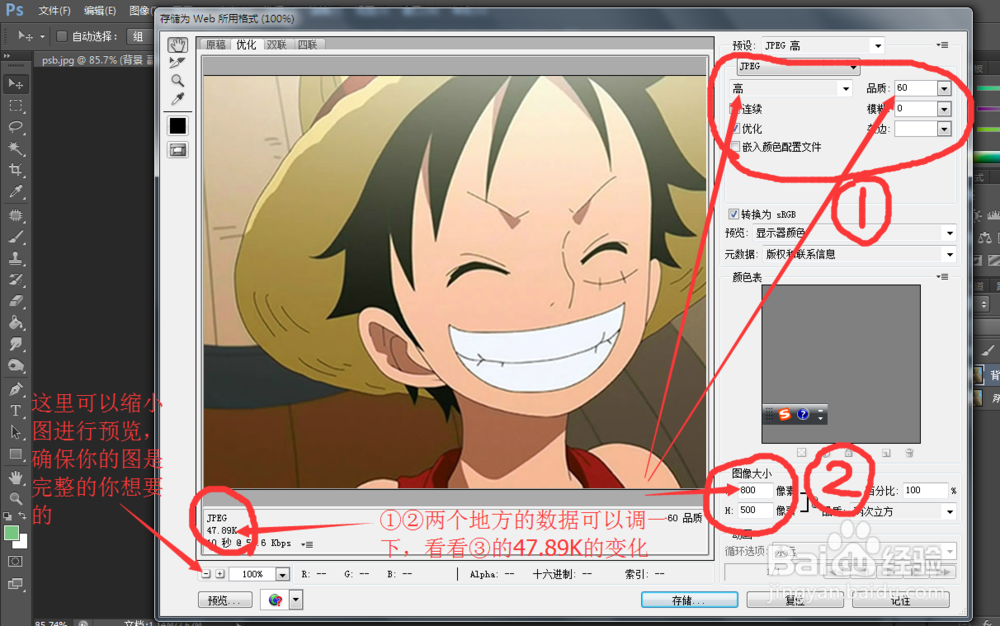
Task: Select the Eyedropper tool in Photoshop toolbar
Action: pos(15,191)
